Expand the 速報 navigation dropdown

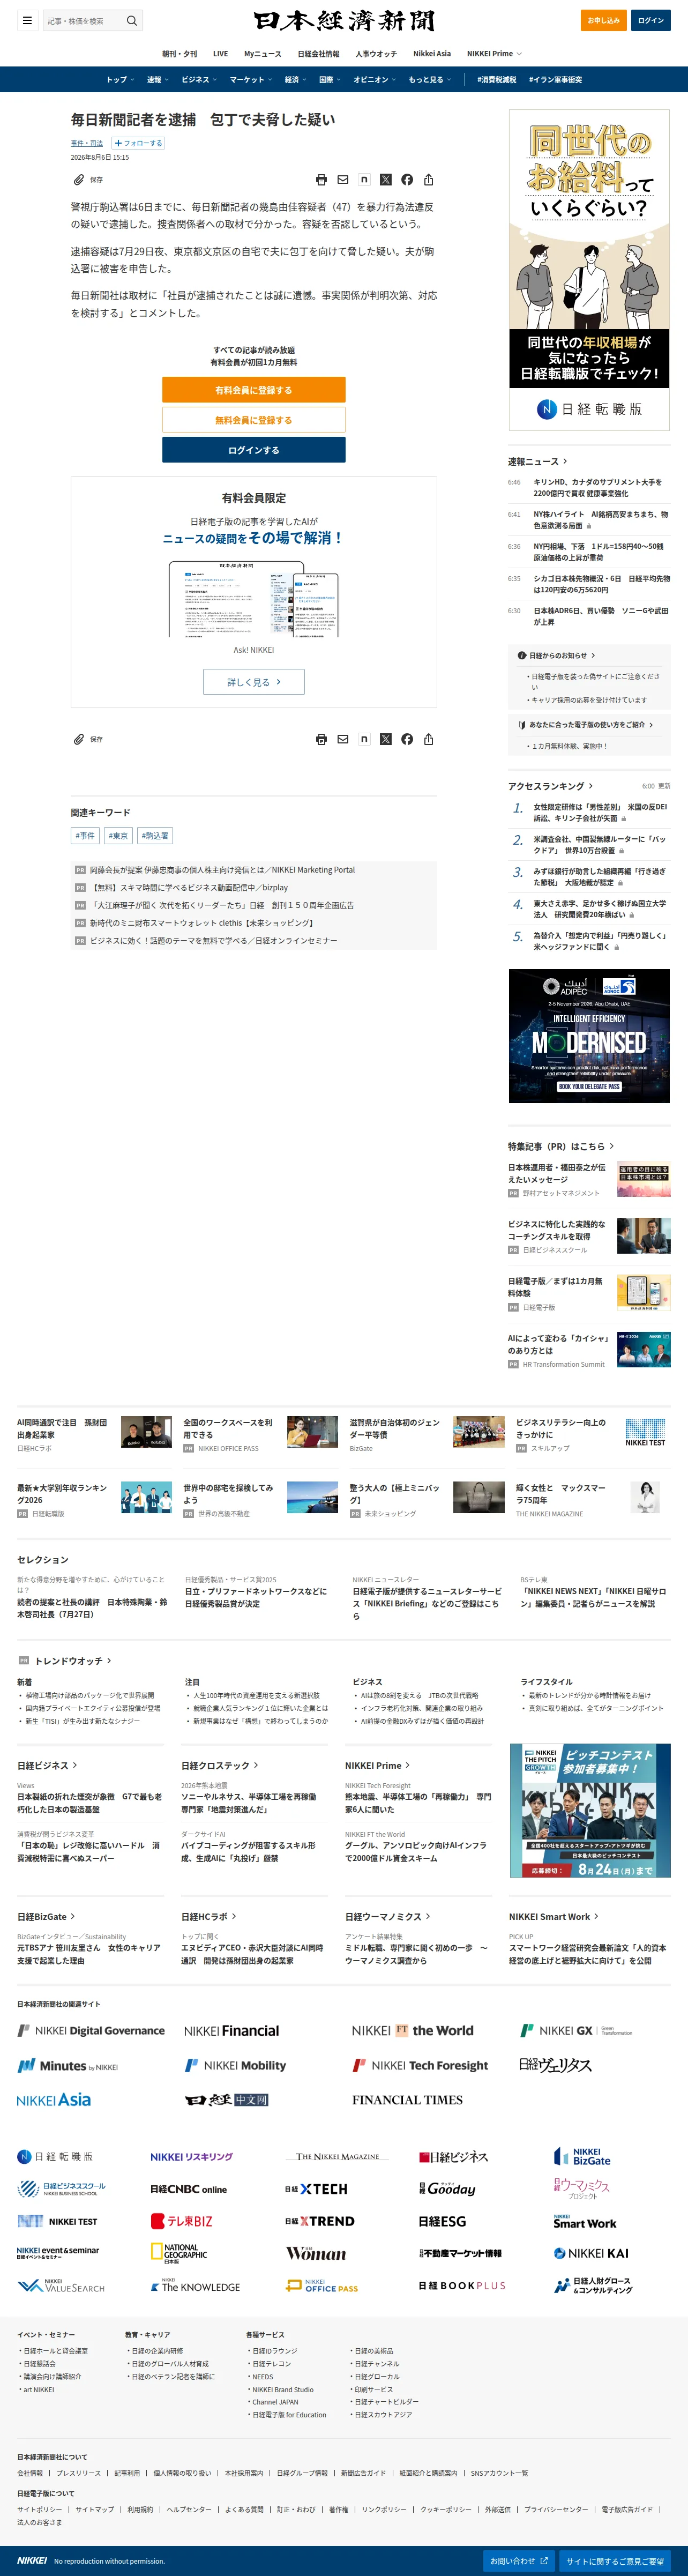[x=157, y=80]
